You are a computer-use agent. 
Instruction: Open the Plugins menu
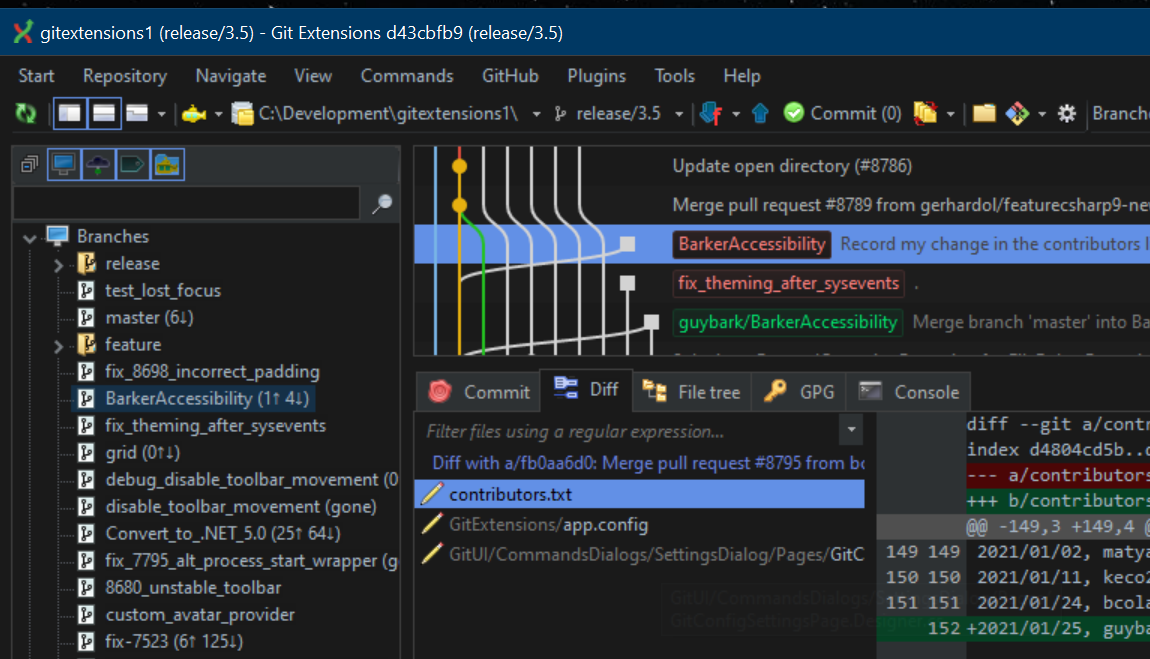click(596, 76)
